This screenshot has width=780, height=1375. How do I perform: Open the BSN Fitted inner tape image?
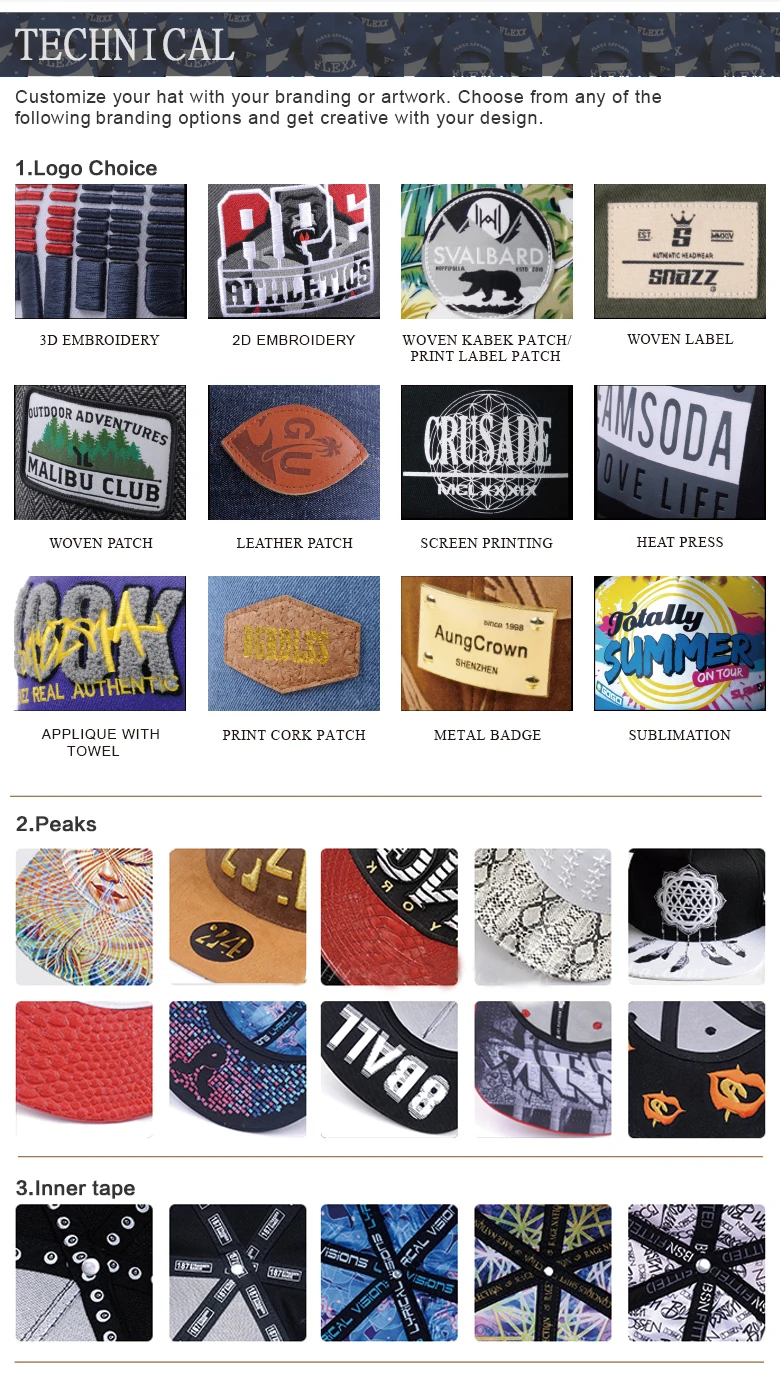pyautogui.click(x=696, y=1272)
